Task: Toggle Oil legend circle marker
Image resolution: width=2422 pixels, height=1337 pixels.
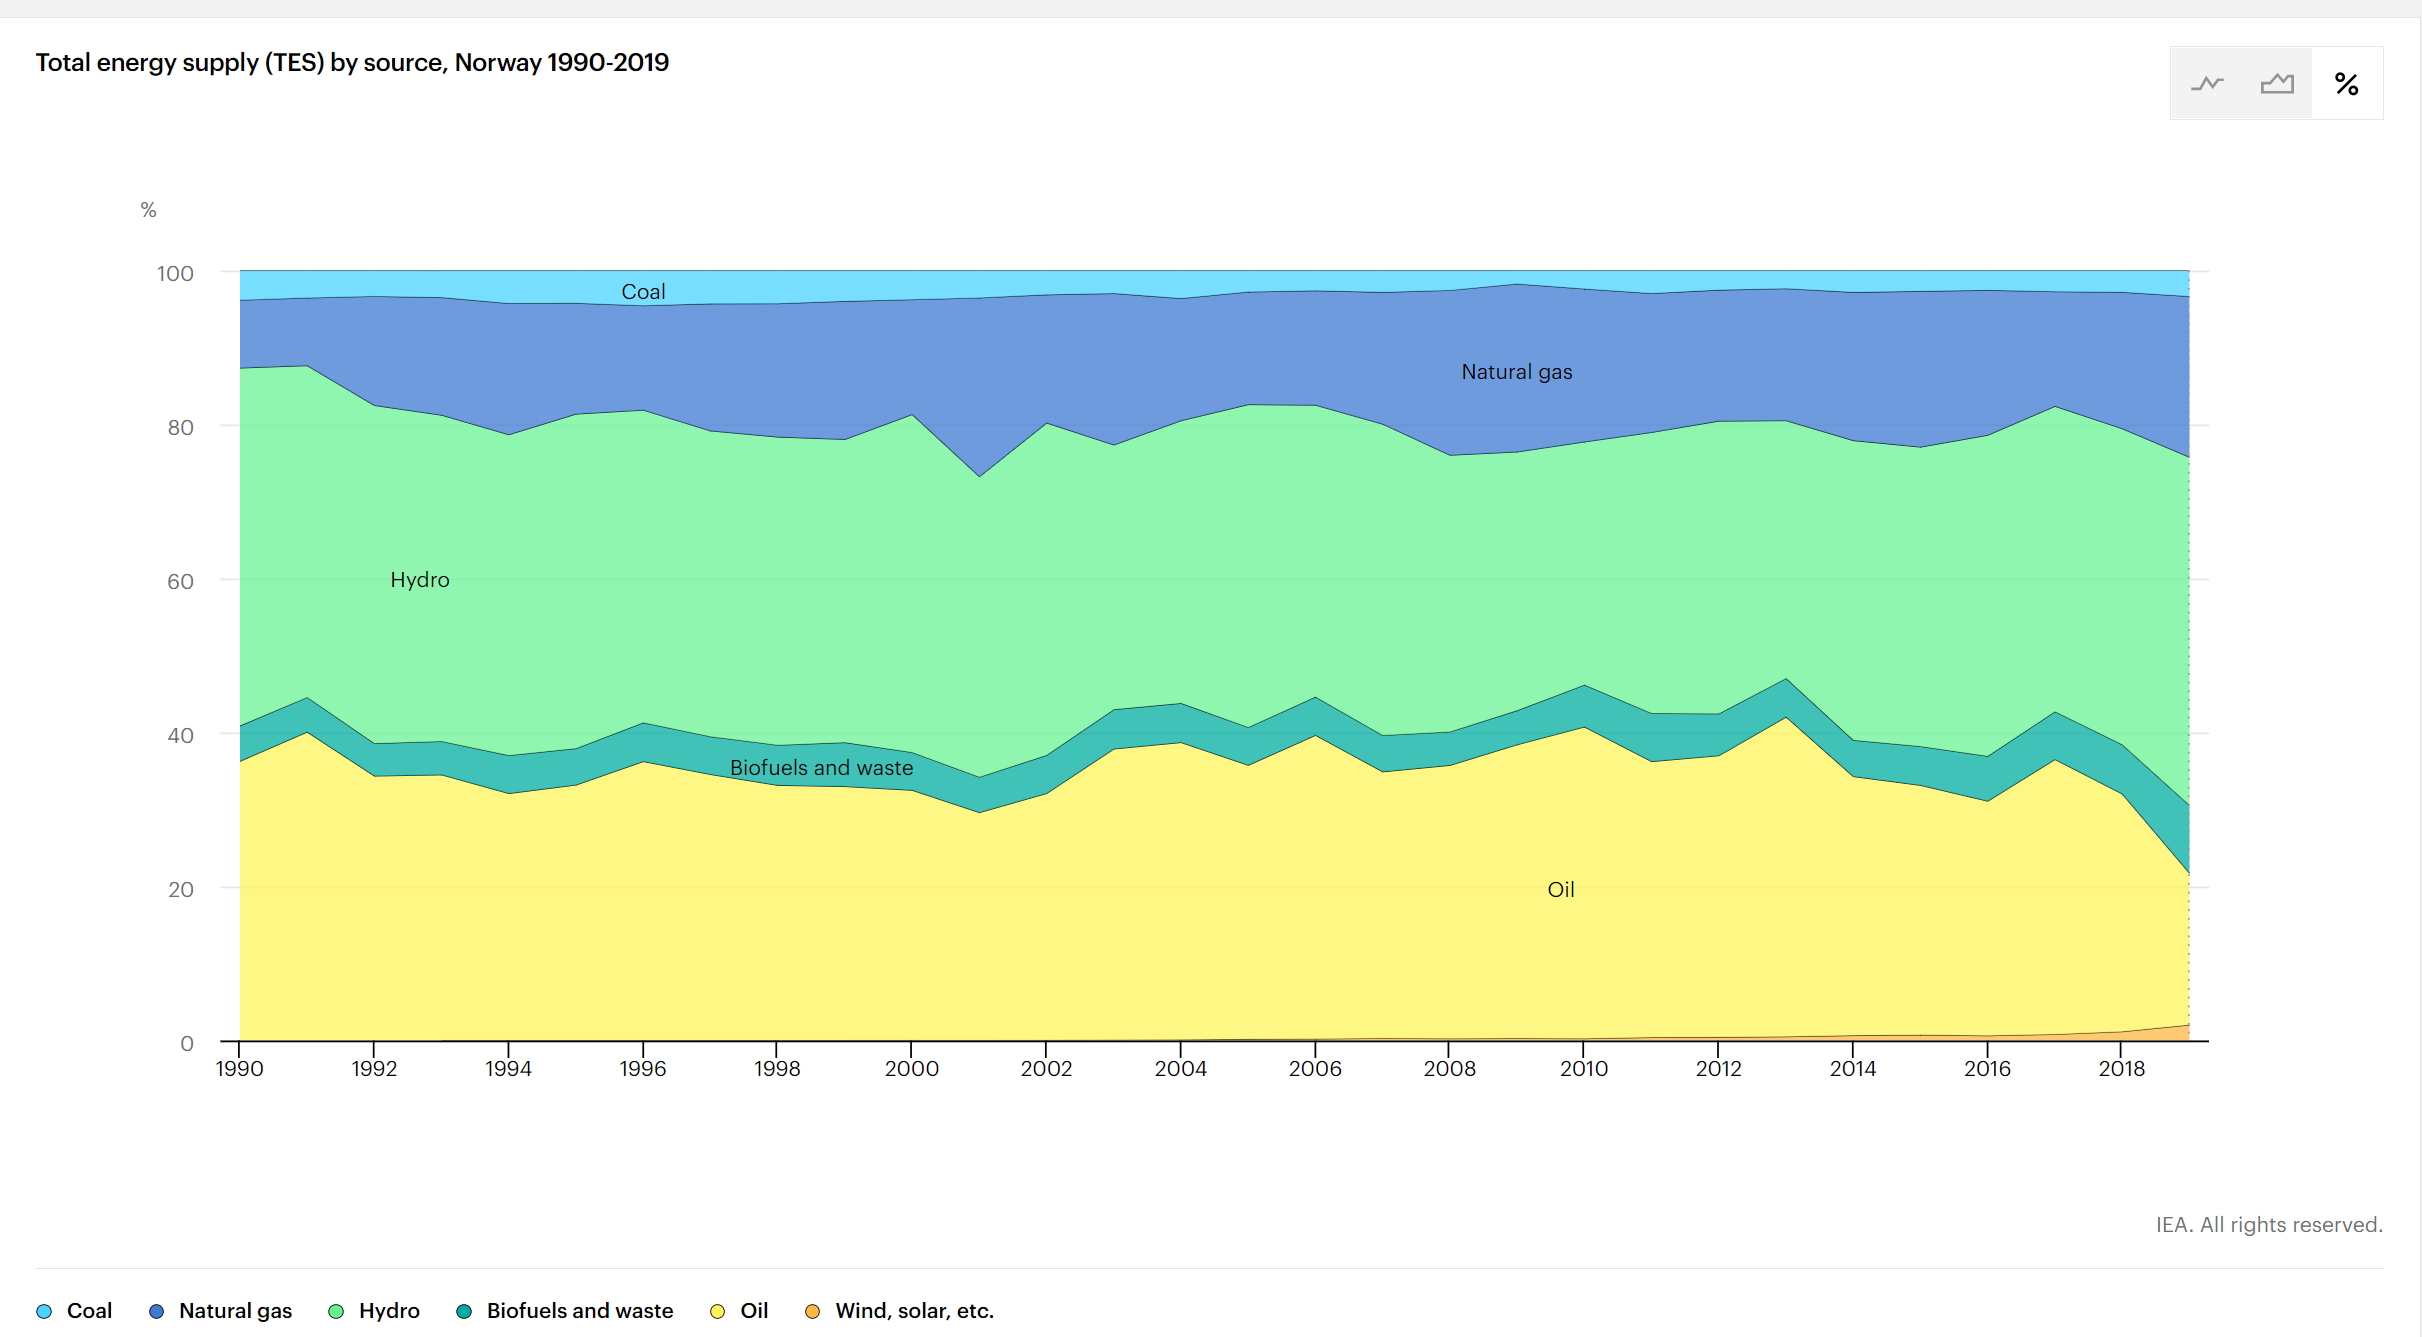Action: click(717, 1311)
